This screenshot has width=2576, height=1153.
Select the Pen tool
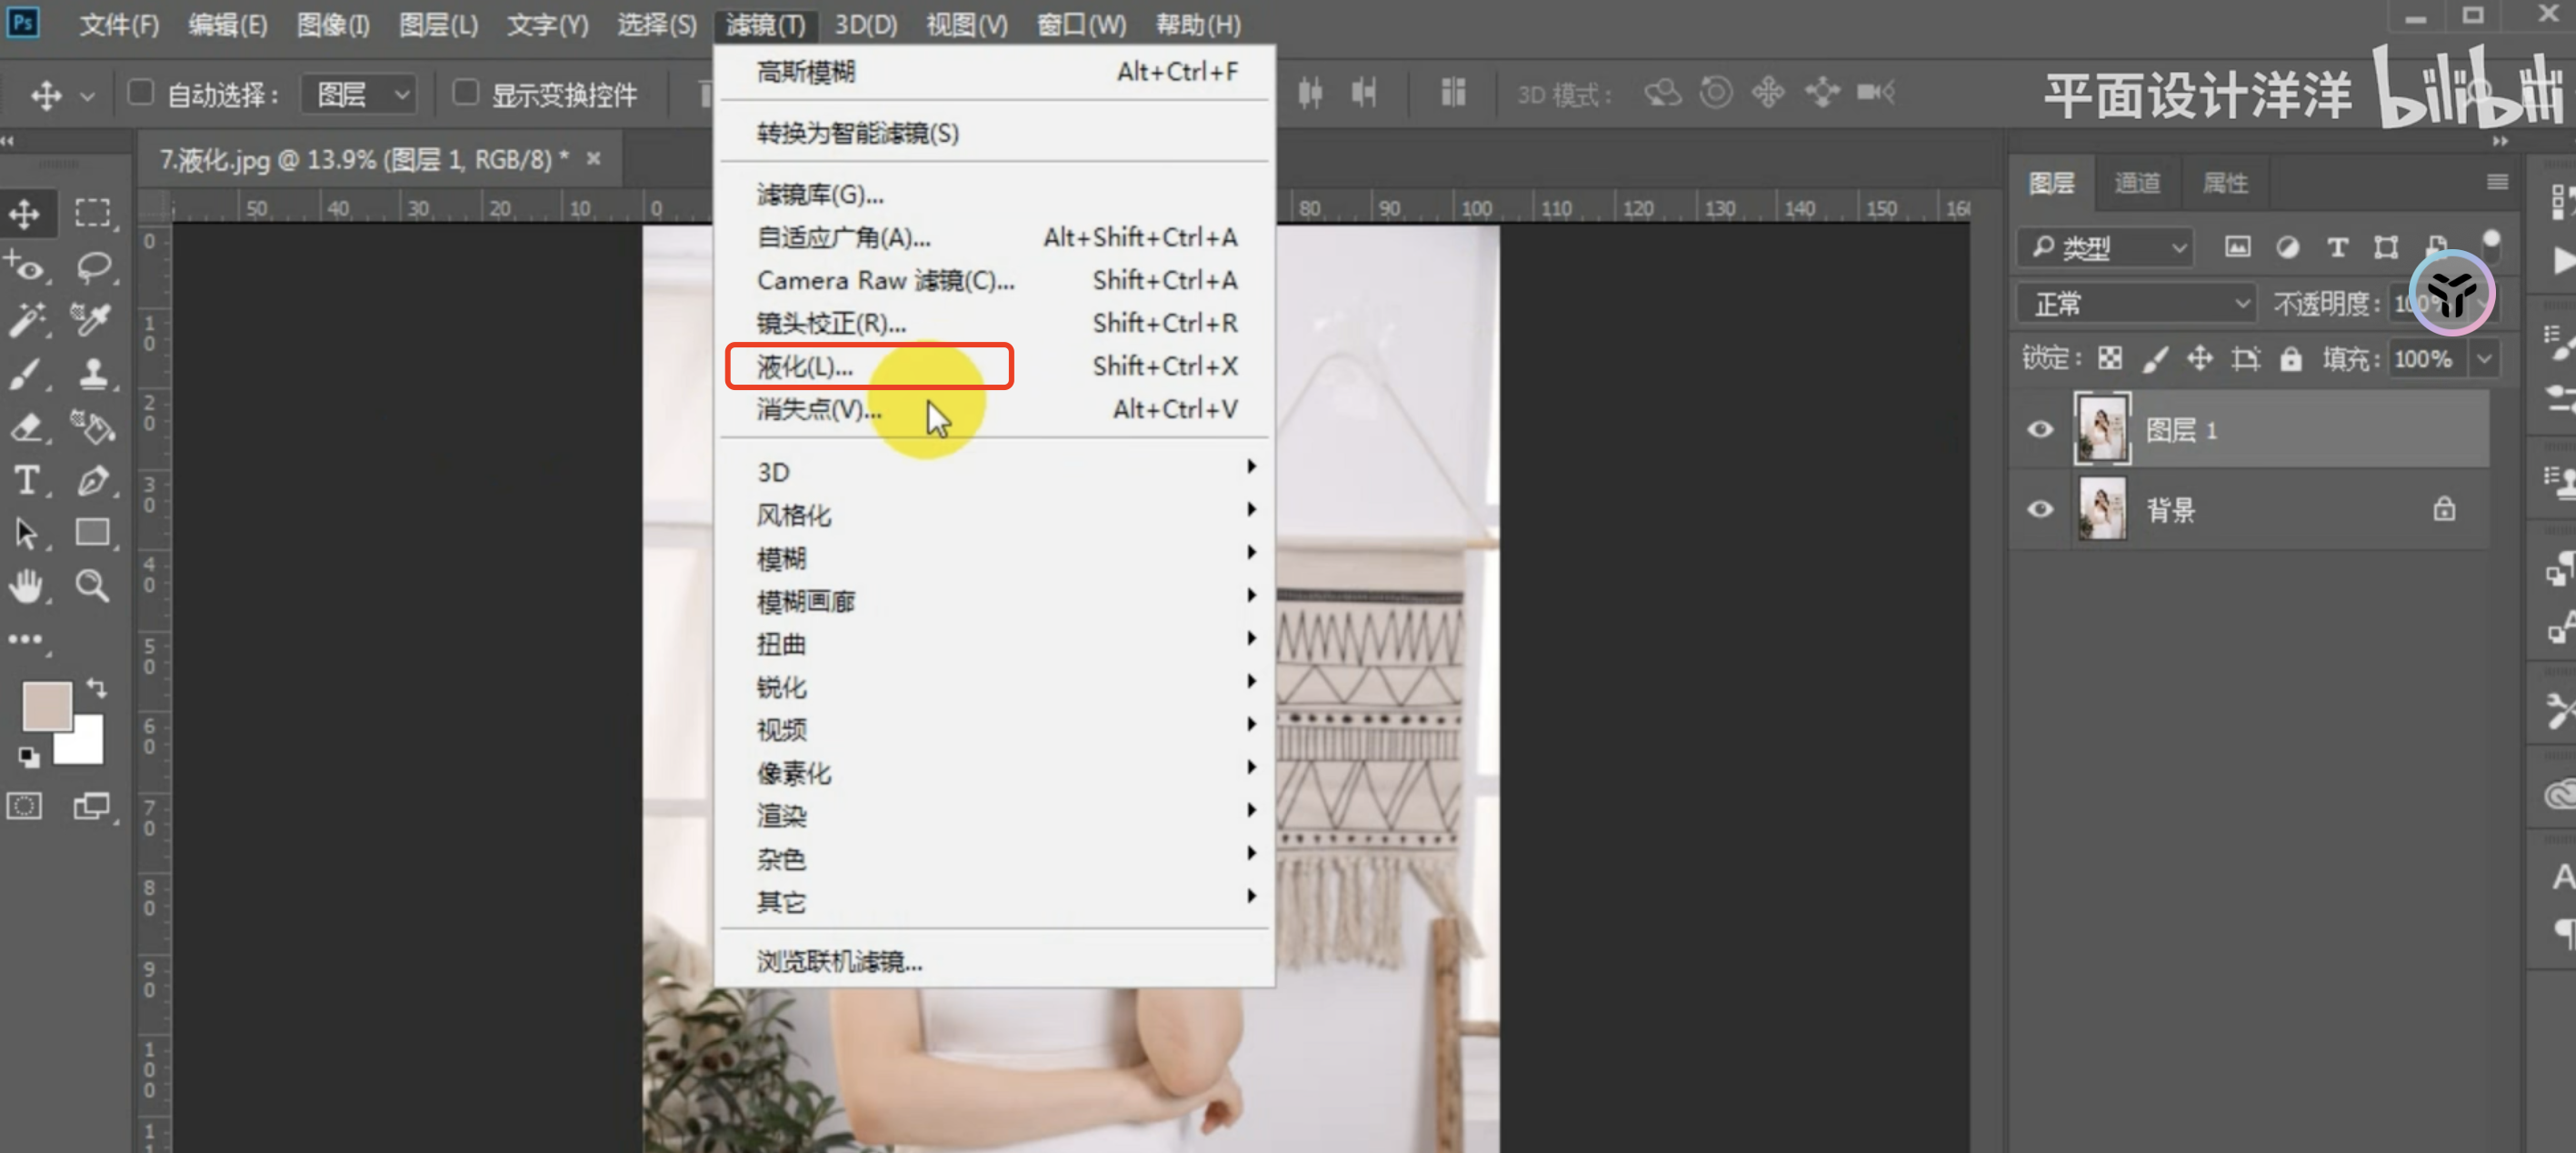coord(93,481)
